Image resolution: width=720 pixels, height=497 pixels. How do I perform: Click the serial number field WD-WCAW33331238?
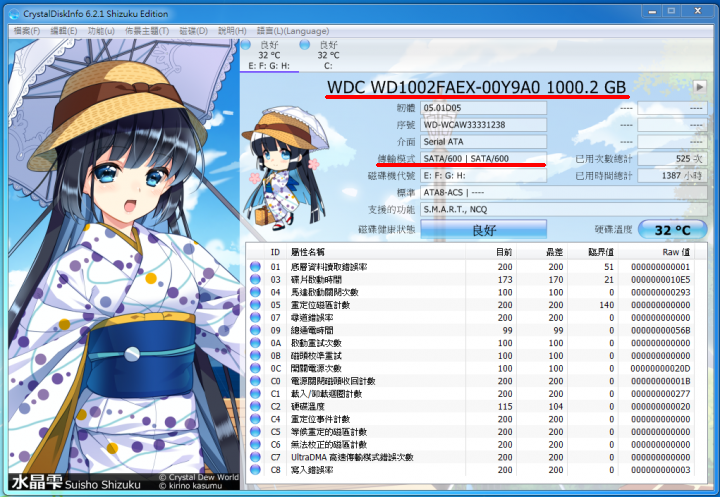pyautogui.click(x=484, y=124)
